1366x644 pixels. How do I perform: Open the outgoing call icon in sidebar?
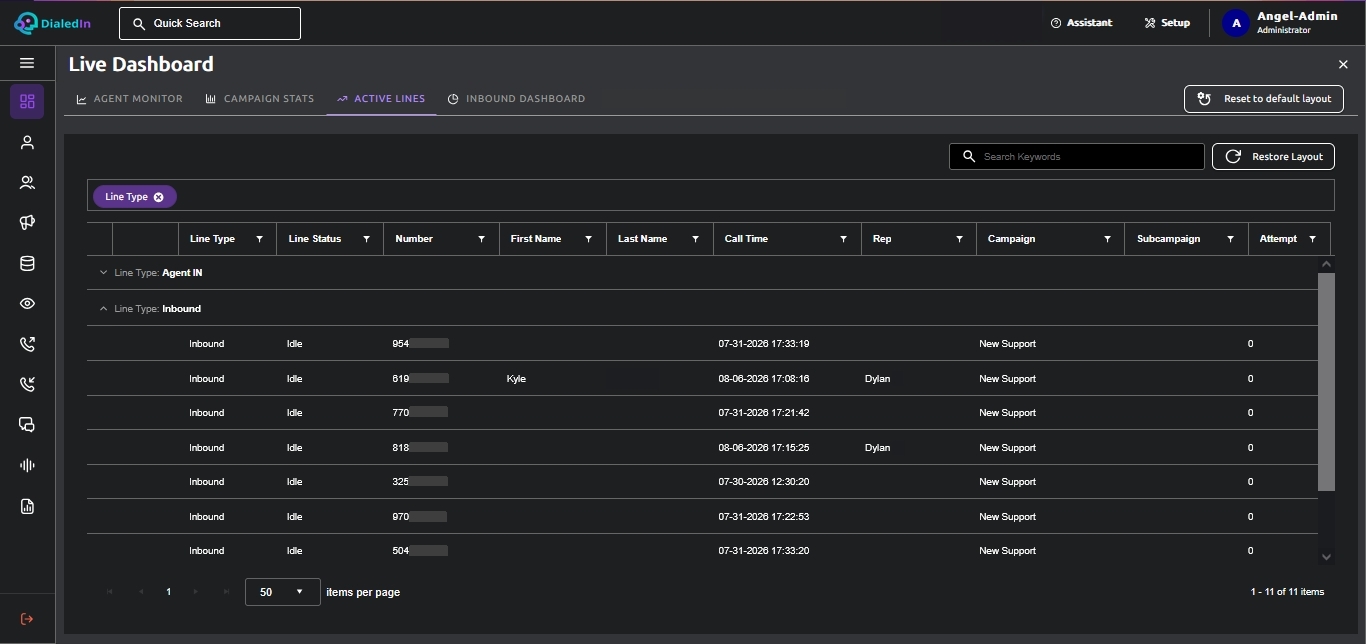tap(27, 344)
